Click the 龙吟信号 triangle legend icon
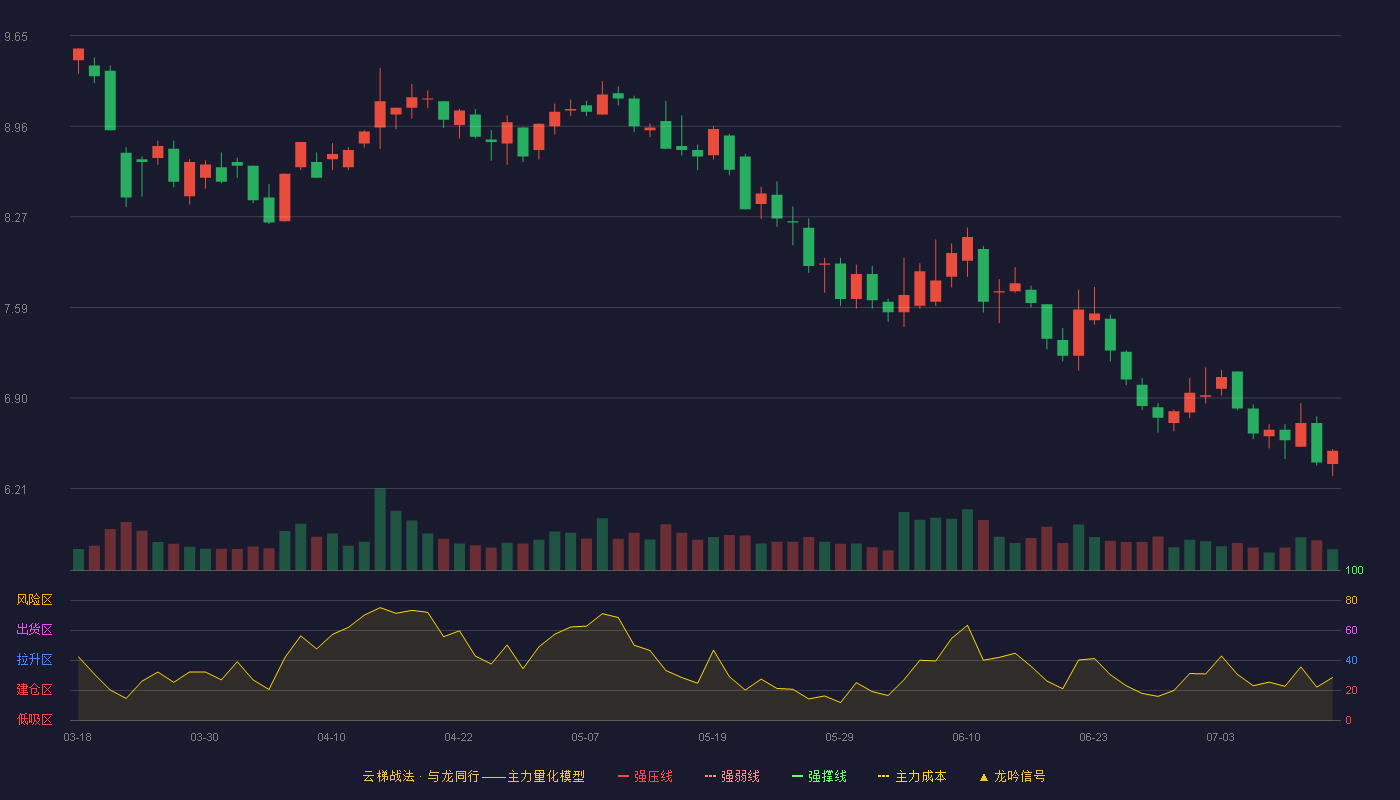The width and height of the screenshot is (1400, 800). [x=984, y=776]
